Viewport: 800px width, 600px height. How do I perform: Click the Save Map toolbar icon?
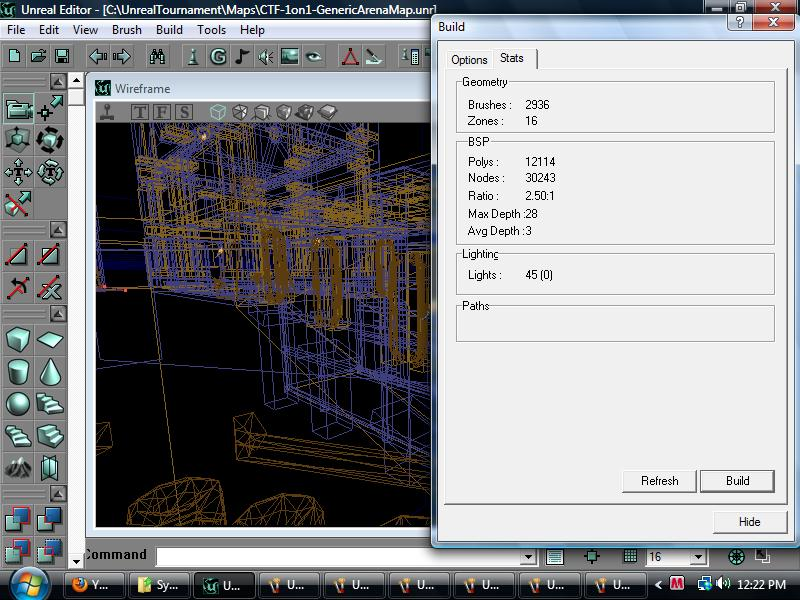point(64,57)
